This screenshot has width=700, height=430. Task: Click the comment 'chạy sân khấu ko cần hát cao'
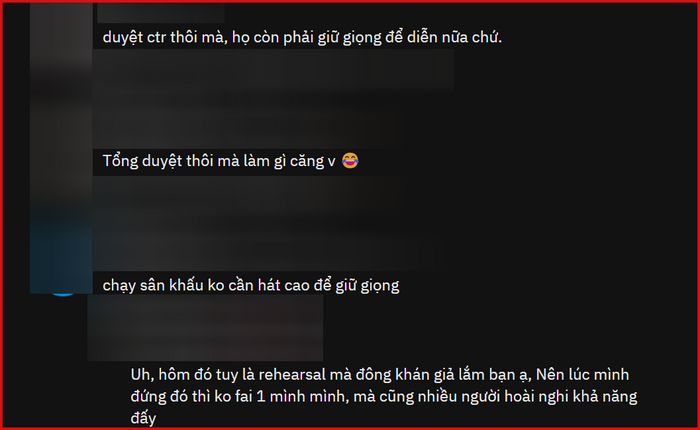click(x=251, y=285)
